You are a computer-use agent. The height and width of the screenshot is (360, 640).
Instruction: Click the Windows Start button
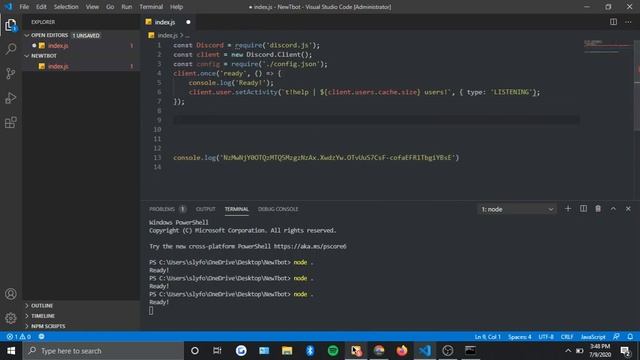coord(11,351)
